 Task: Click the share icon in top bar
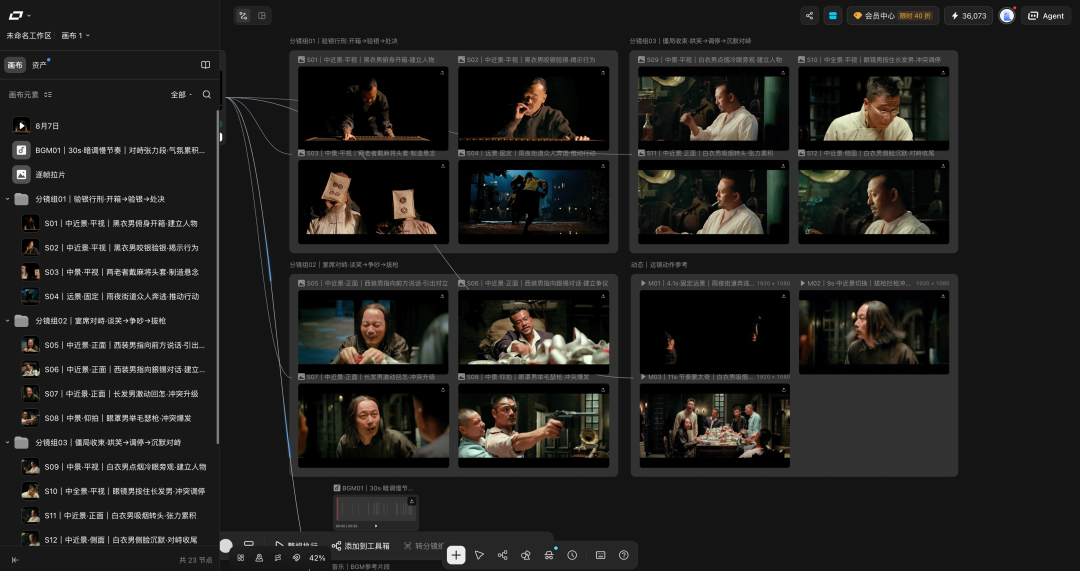coord(809,15)
